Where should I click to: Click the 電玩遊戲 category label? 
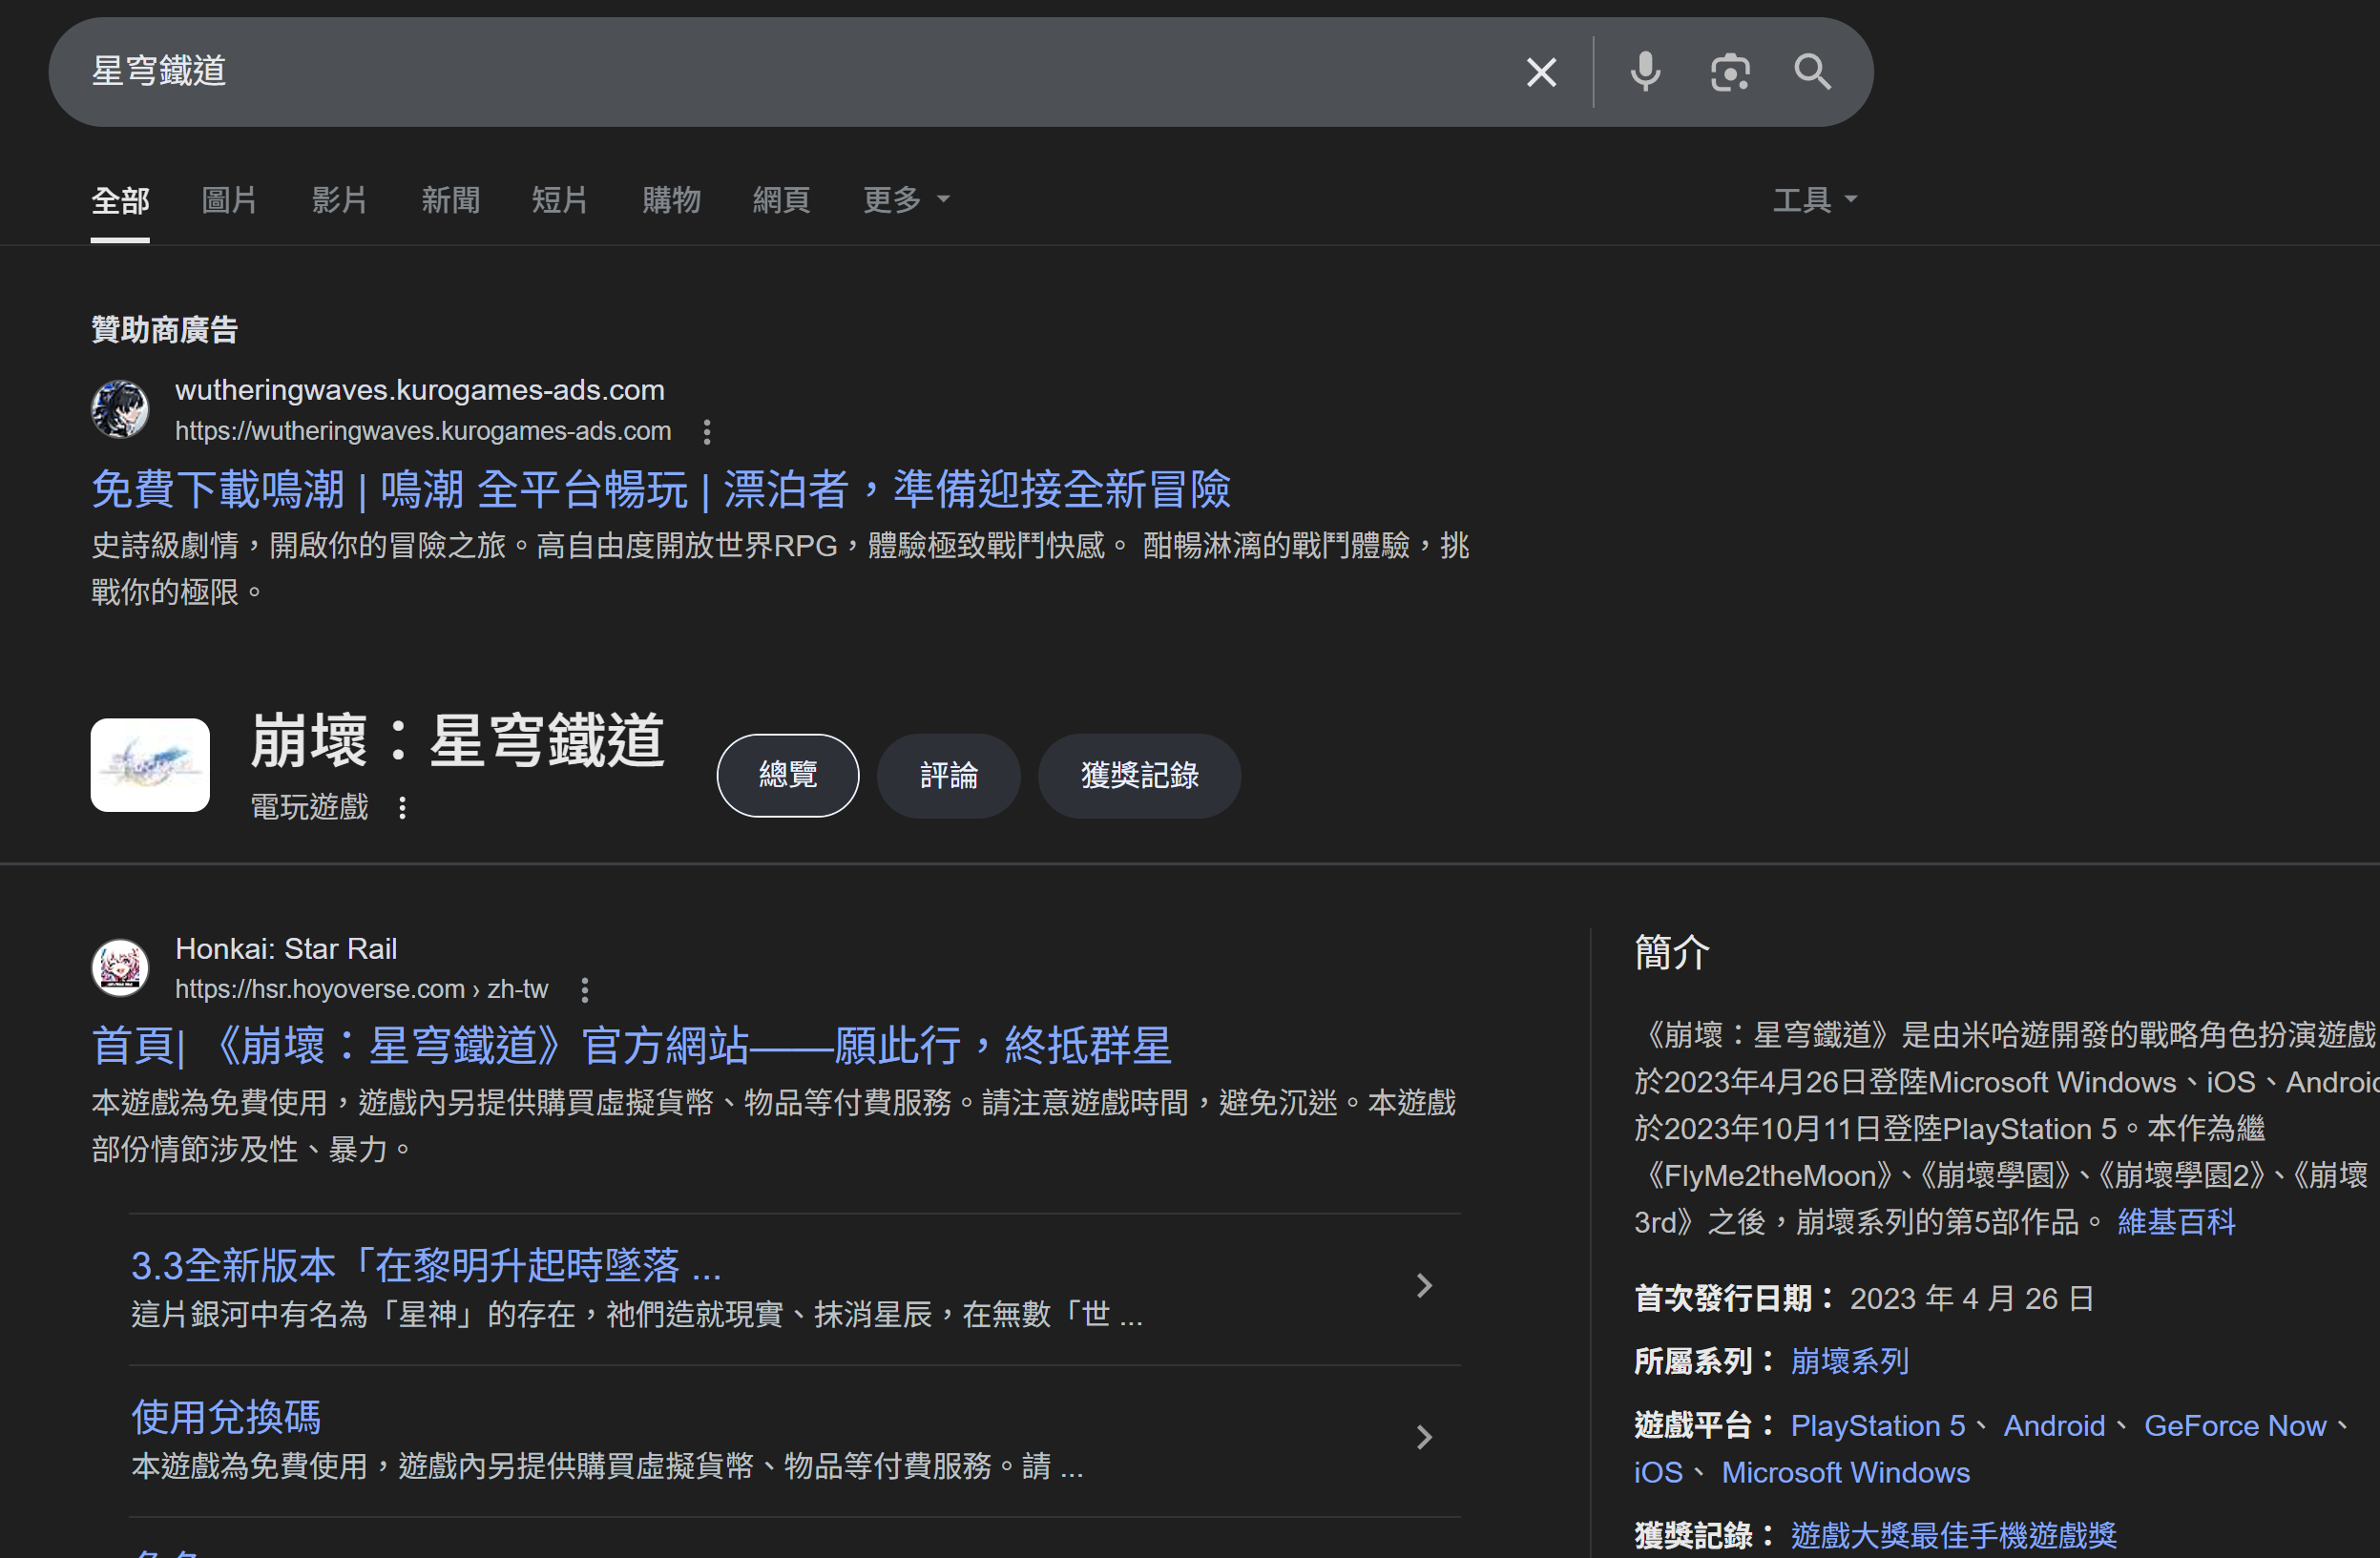click(x=310, y=807)
